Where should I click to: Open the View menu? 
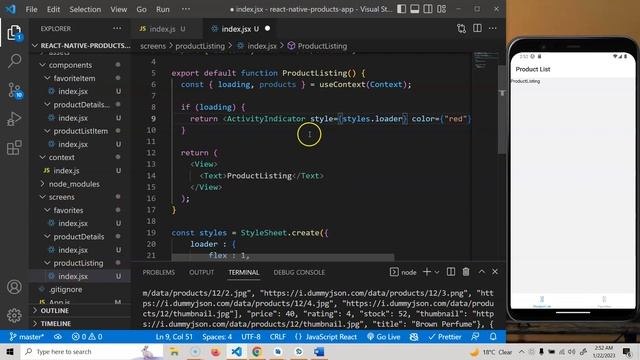point(118,9)
